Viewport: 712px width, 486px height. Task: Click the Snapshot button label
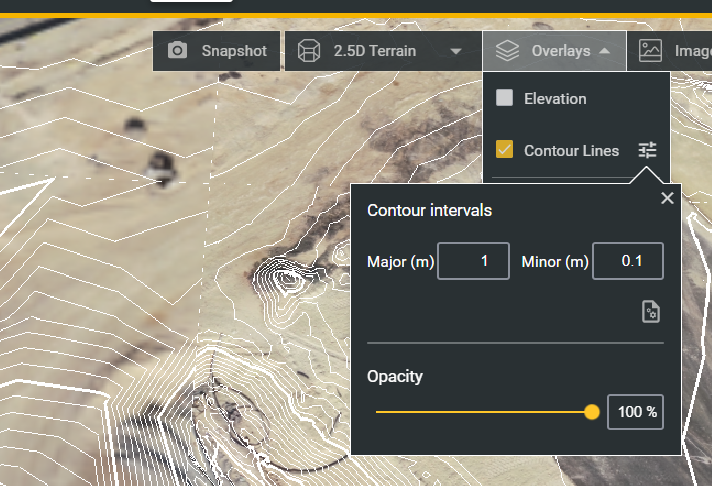(234, 51)
